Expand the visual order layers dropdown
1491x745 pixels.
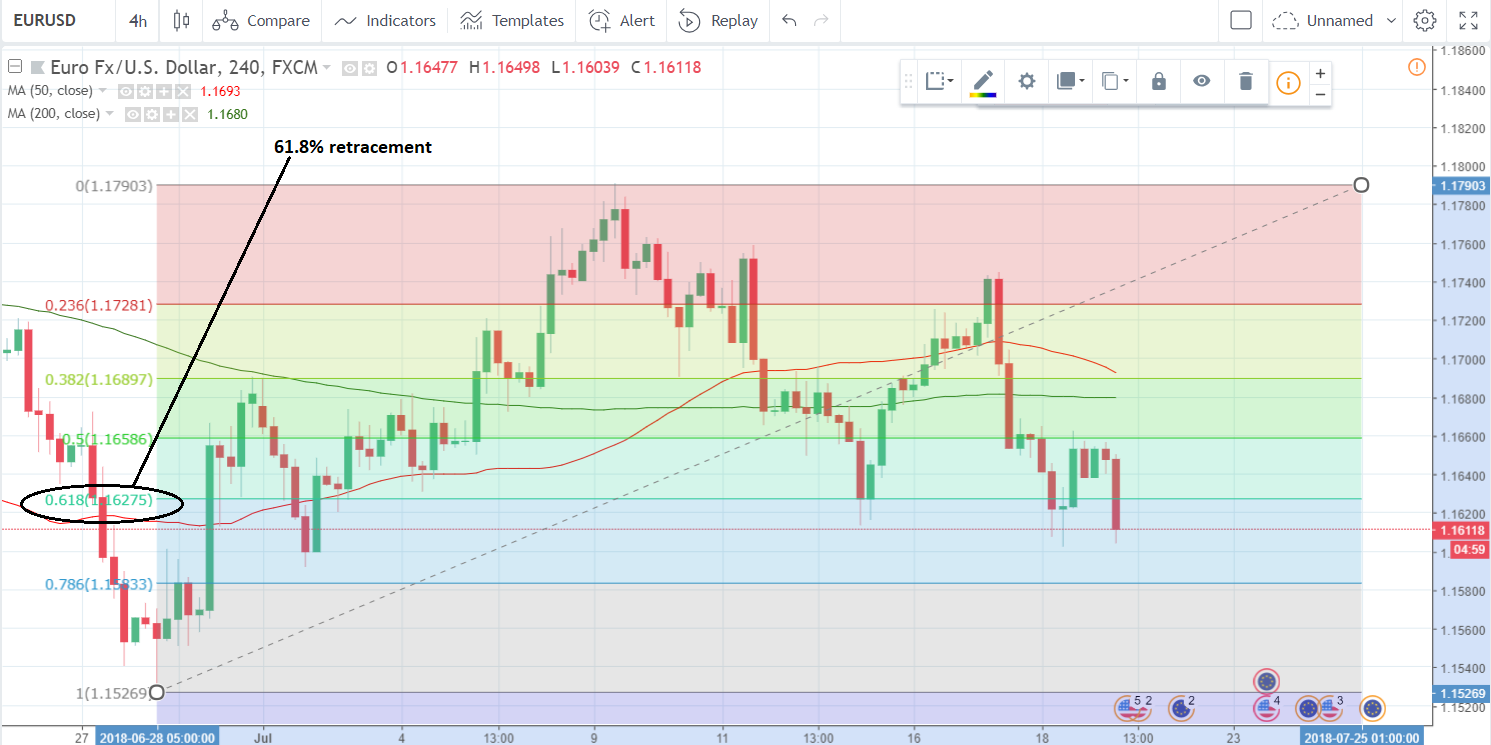pyautogui.click(x=1070, y=82)
